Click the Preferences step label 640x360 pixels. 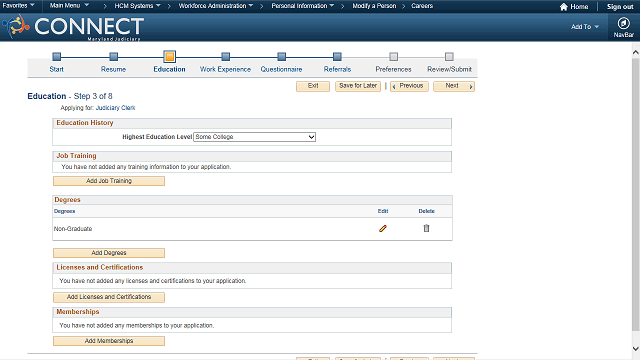coord(393,69)
